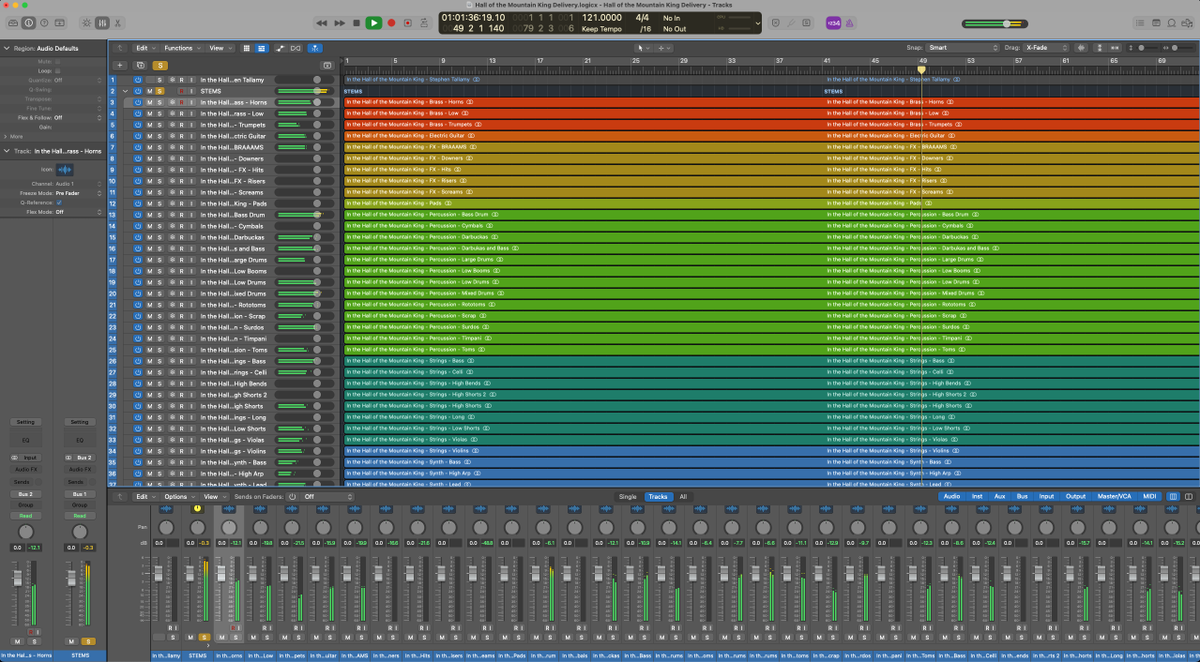Image resolution: width=1200 pixels, height=662 pixels.
Task: Open the tracks area View menu
Action: (x=220, y=48)
